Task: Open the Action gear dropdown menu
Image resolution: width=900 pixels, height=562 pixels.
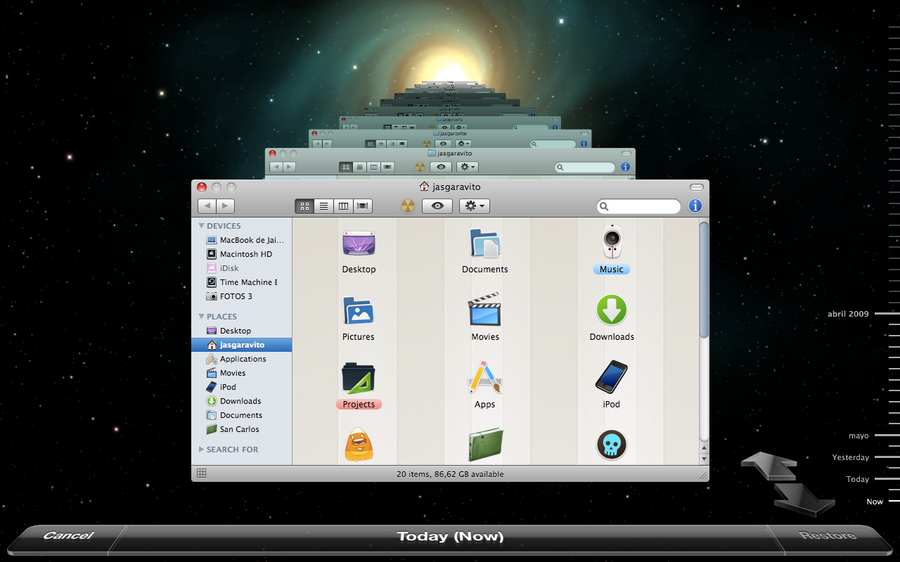Action: (x=474, y=206)
